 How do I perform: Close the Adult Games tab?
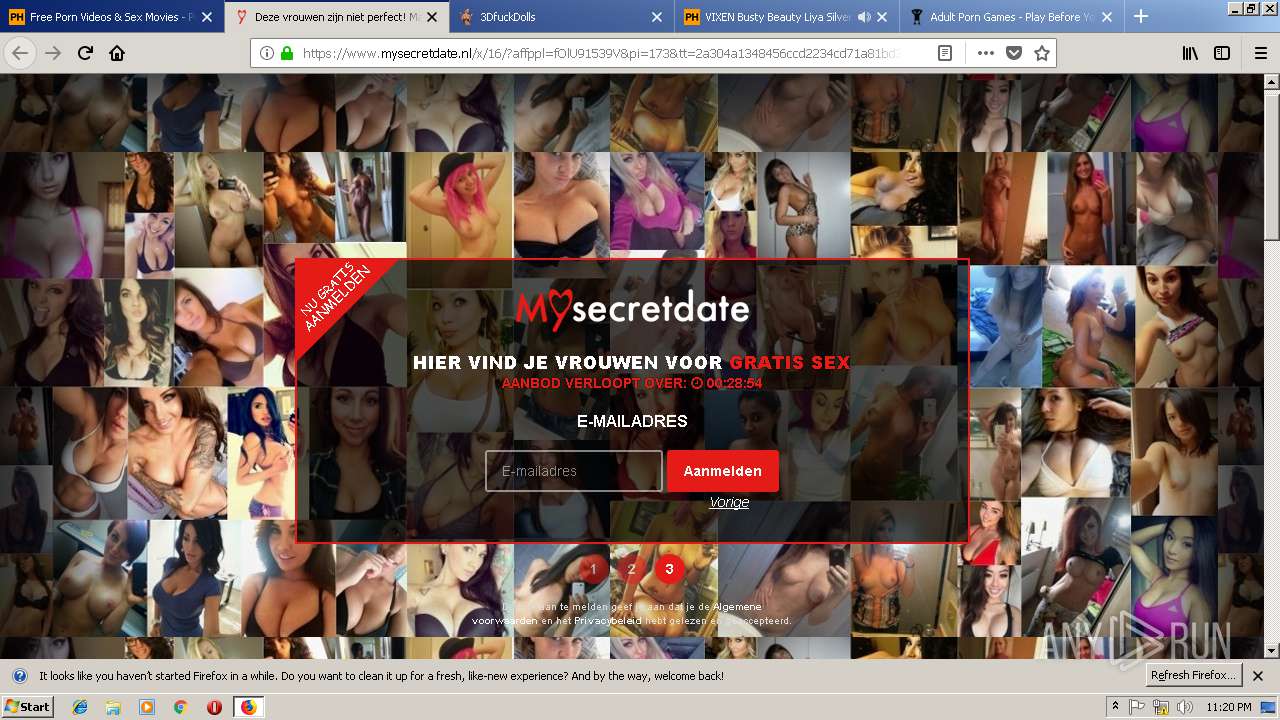tap(1109, 17)
